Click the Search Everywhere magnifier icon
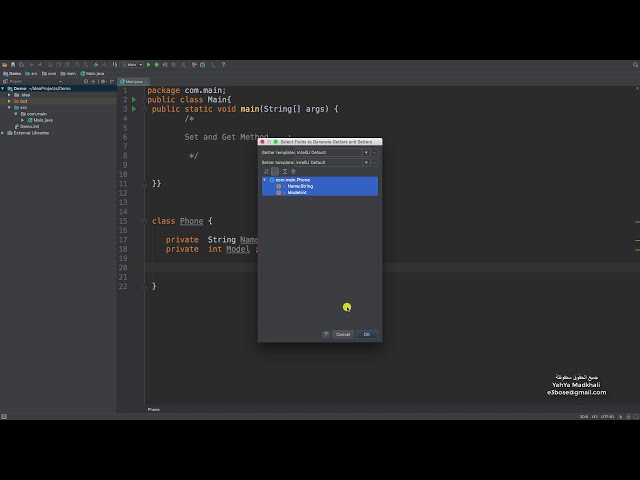This screenshot has width=640, height=480. [x=636, y=64]
